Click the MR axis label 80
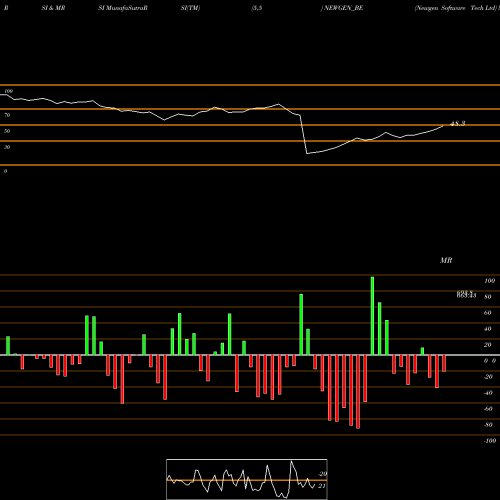The width and height of the screenshot is (500, 500). click(x=488, y=297)
